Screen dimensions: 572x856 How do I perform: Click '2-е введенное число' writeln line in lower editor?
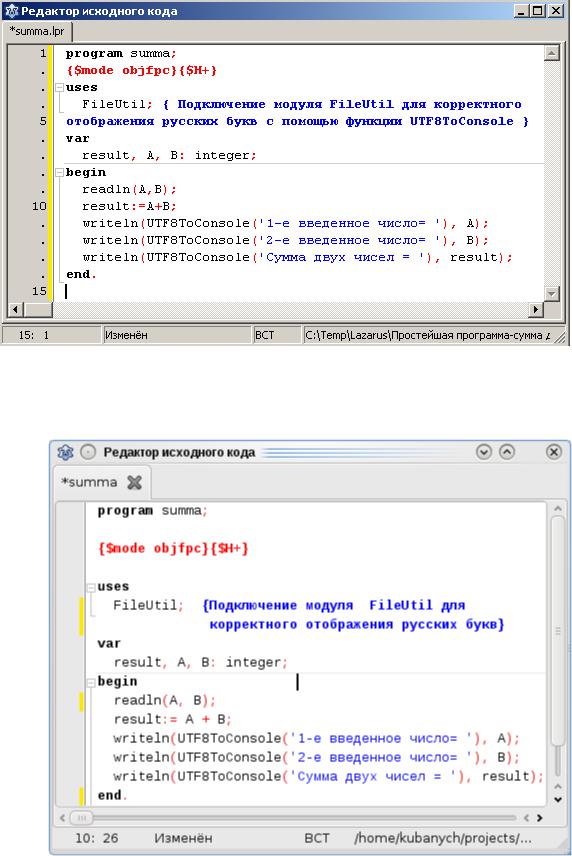click(317, 758)
